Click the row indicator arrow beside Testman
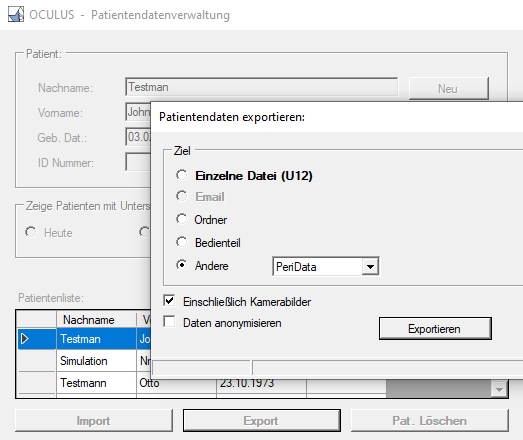Viewport: 523px width, 440px height. coord(24,339)
